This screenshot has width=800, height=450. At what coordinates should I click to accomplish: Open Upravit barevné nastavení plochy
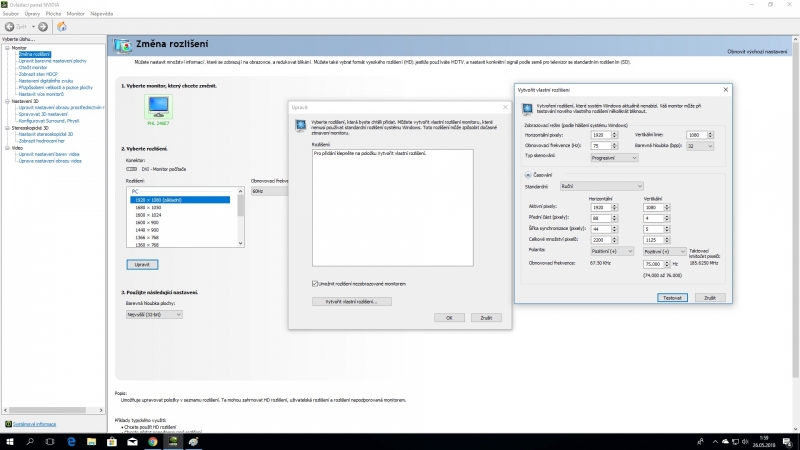53,61
